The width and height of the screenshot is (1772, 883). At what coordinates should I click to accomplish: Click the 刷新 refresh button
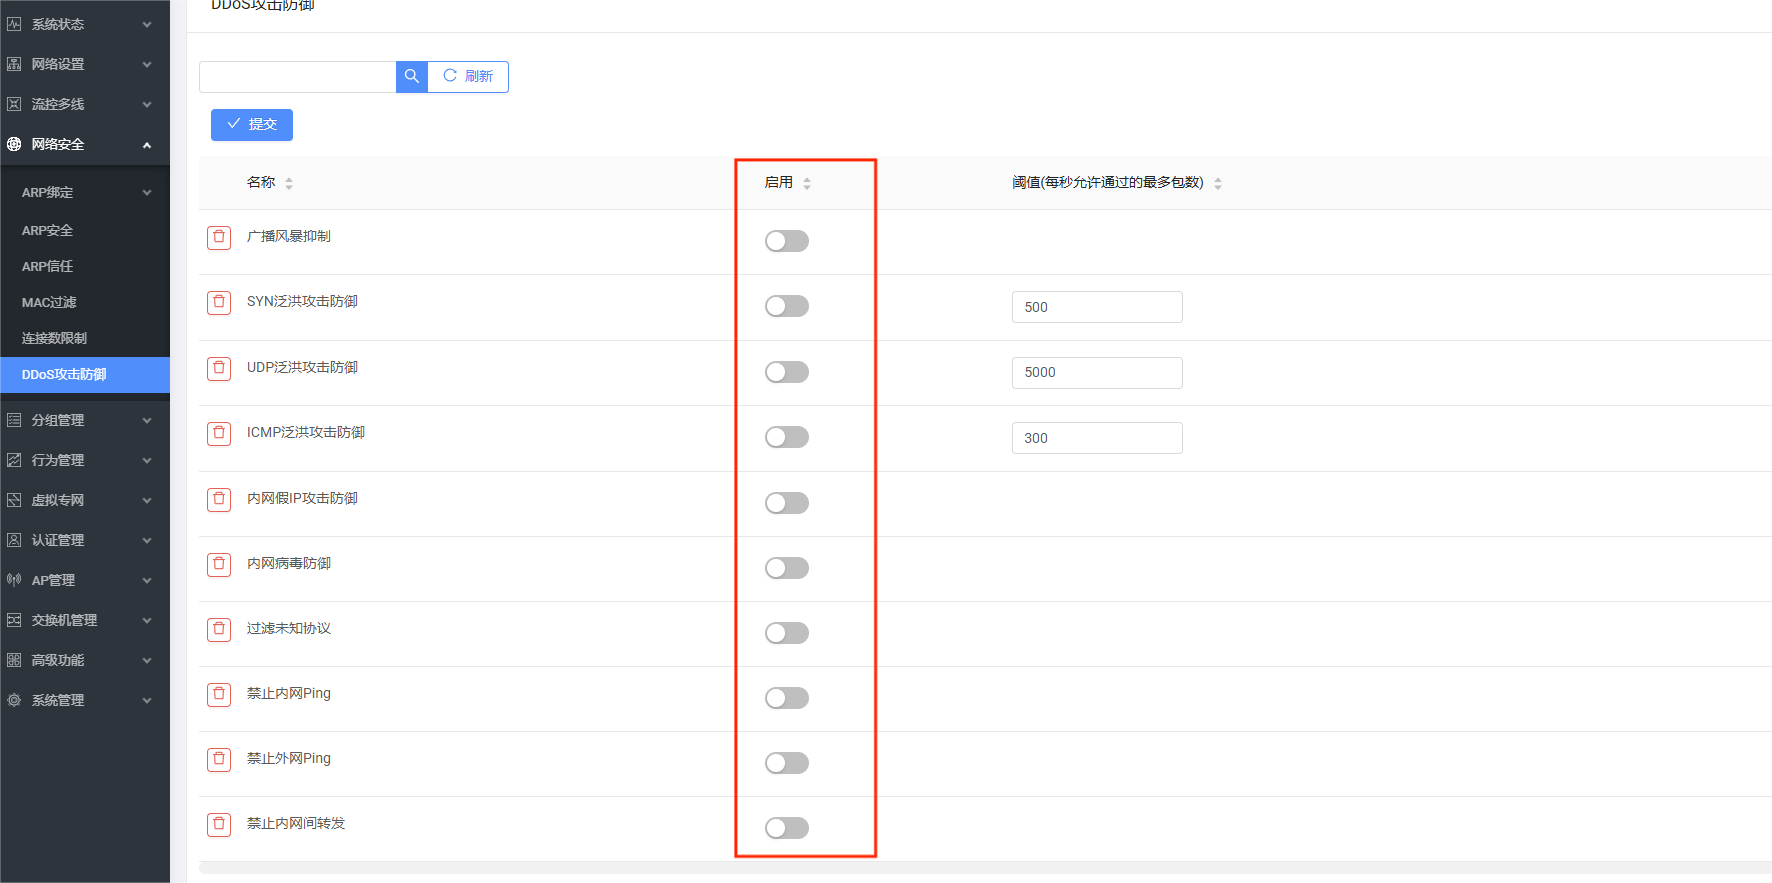(x=468, y=77)
